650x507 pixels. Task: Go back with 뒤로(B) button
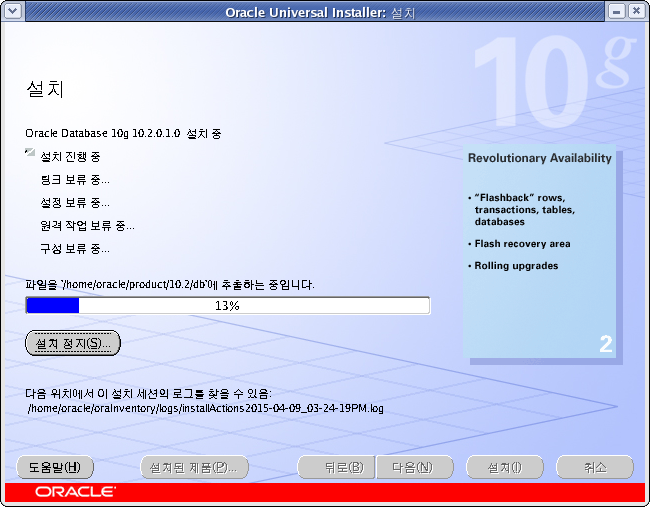coord(336,467)
